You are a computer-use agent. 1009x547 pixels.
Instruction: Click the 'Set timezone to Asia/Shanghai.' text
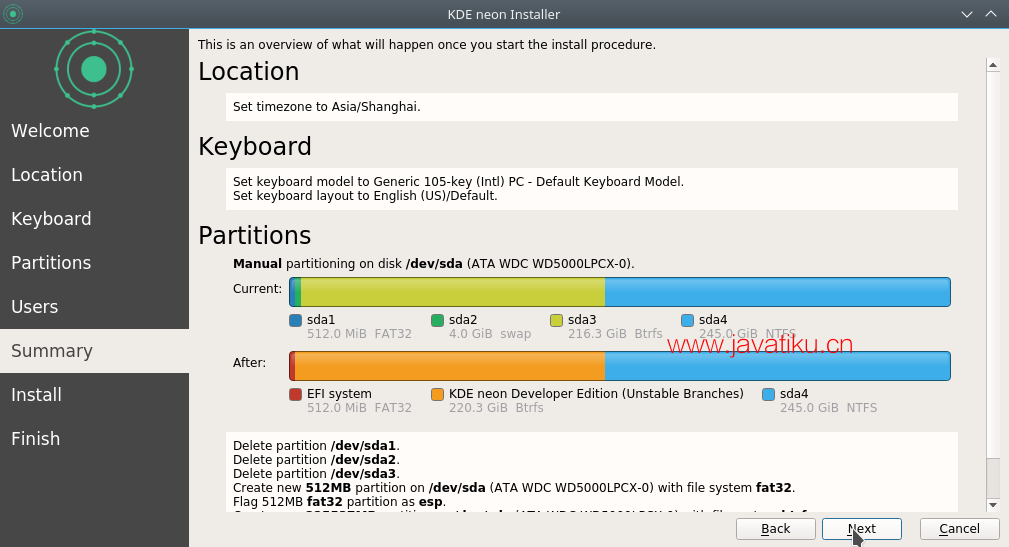326,107
